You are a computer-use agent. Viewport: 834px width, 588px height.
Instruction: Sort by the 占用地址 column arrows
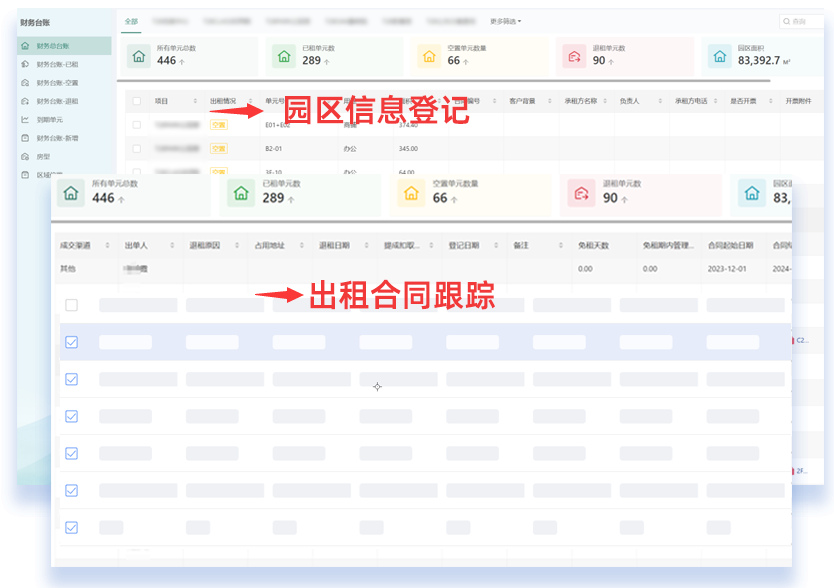pyautogui.click(x=302, y=245)
